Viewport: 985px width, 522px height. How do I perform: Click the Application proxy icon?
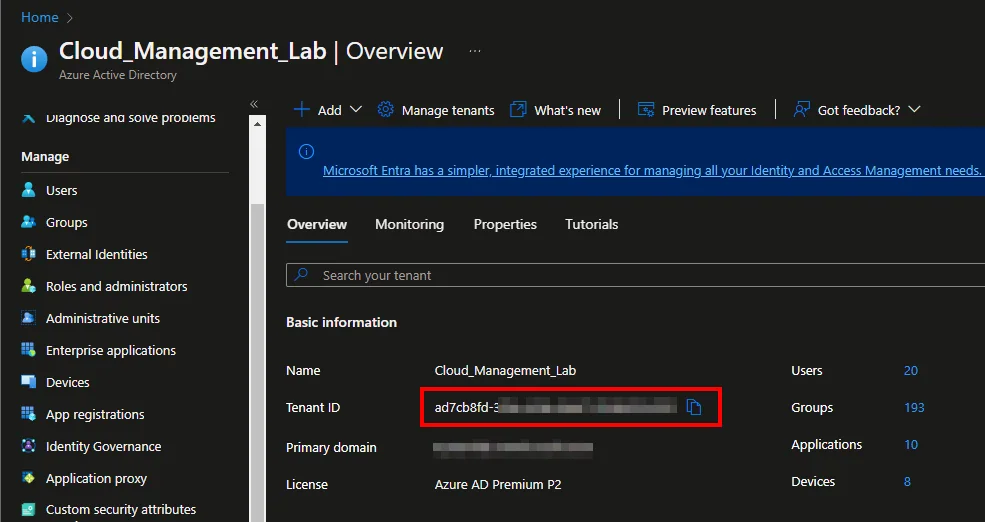[28, 478]
